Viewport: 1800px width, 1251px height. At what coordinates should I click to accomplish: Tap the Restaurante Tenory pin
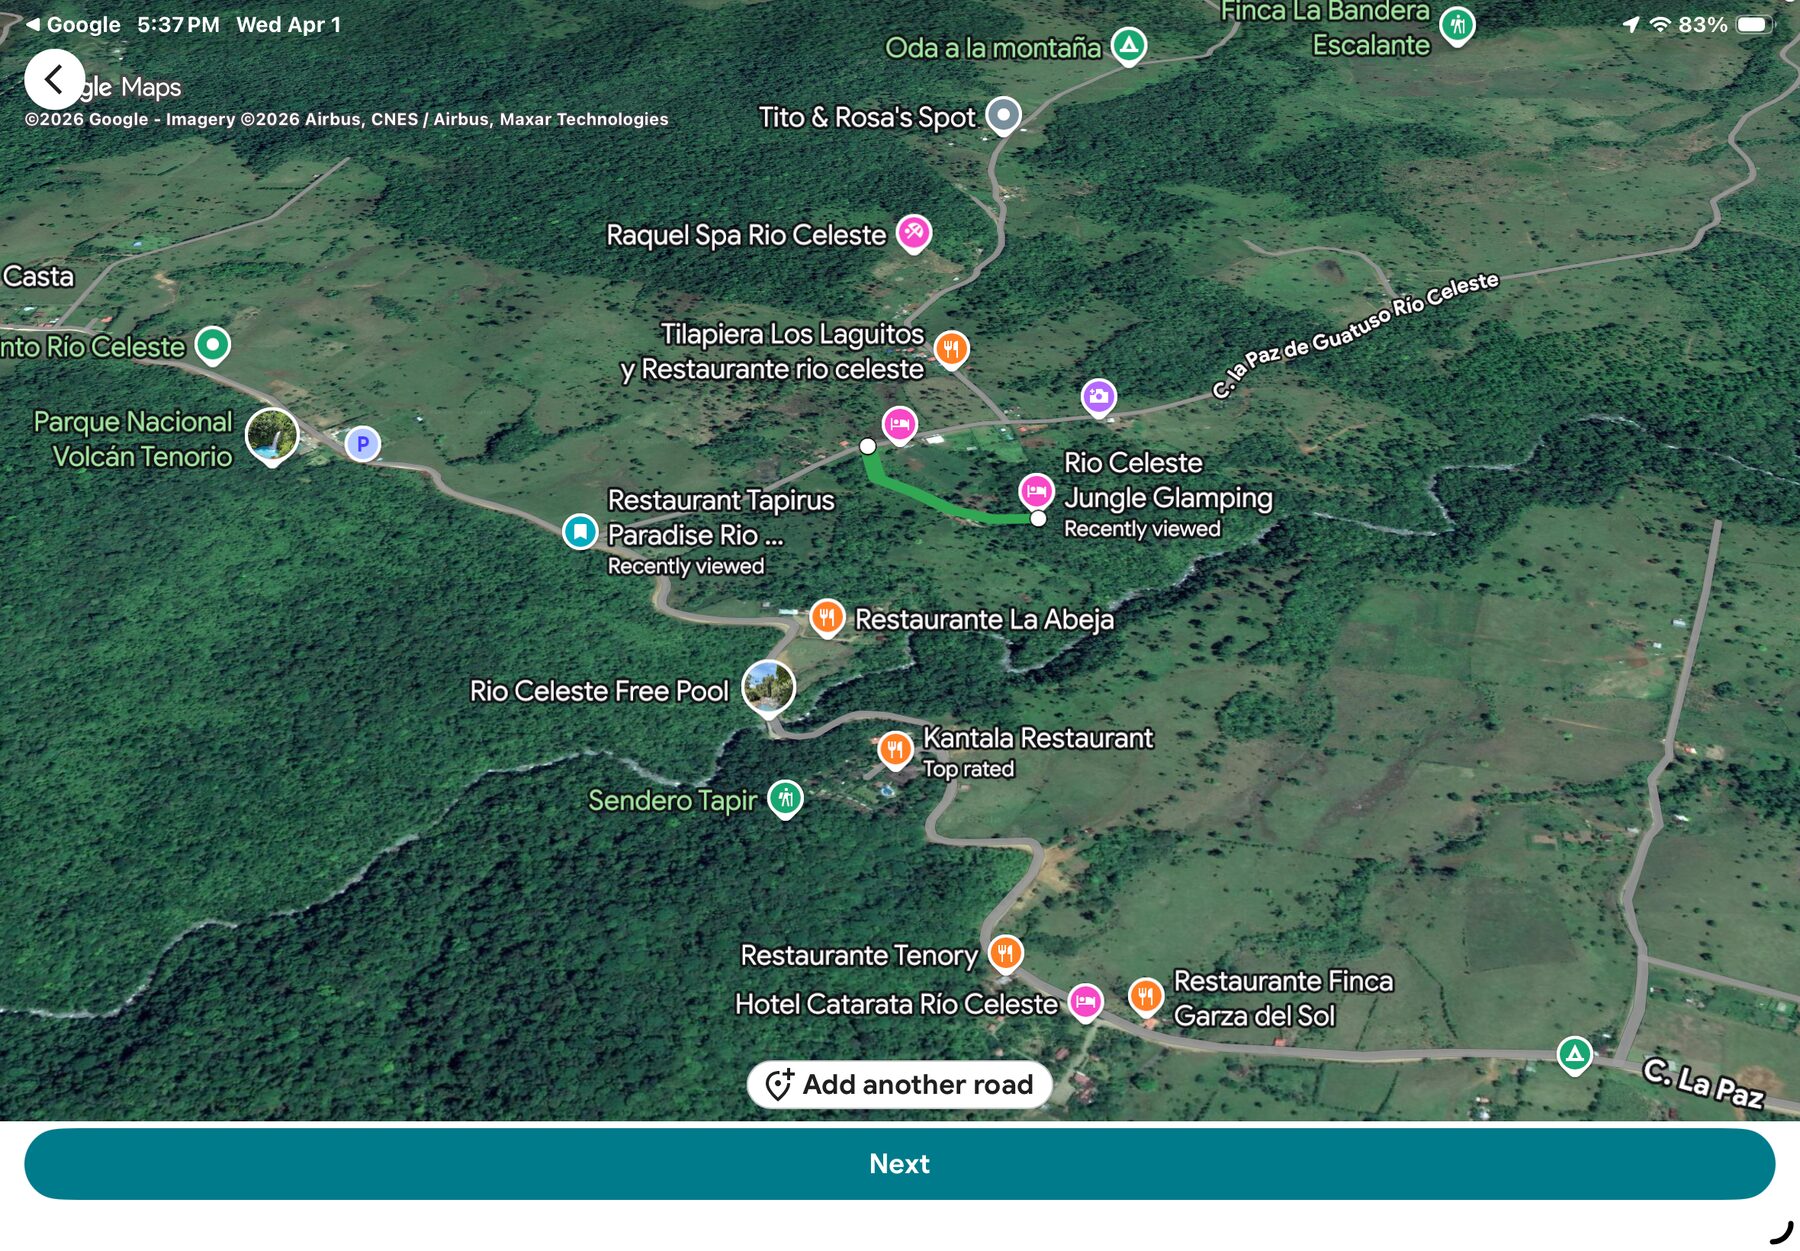pyautogui.click(x=1006, y=953)
